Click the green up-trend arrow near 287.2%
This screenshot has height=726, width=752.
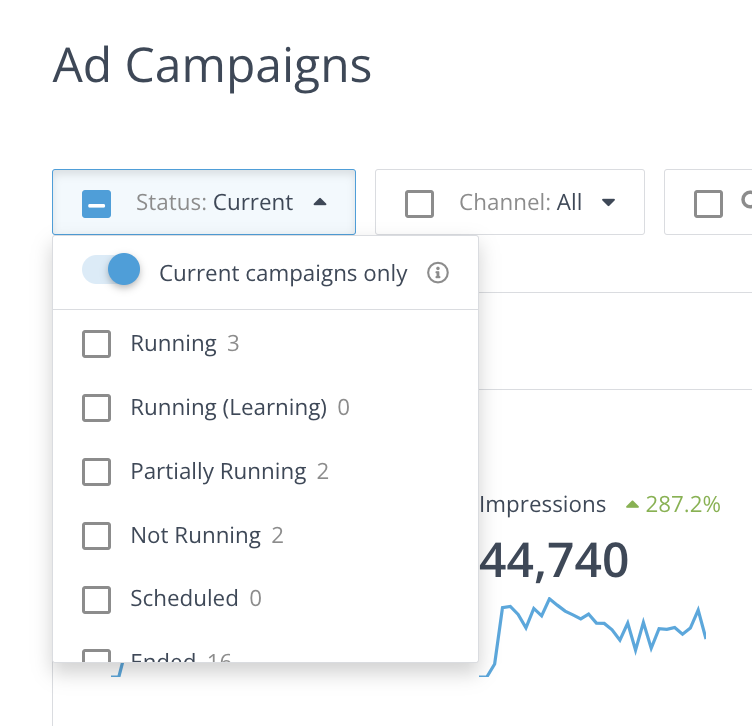[632, 504]
